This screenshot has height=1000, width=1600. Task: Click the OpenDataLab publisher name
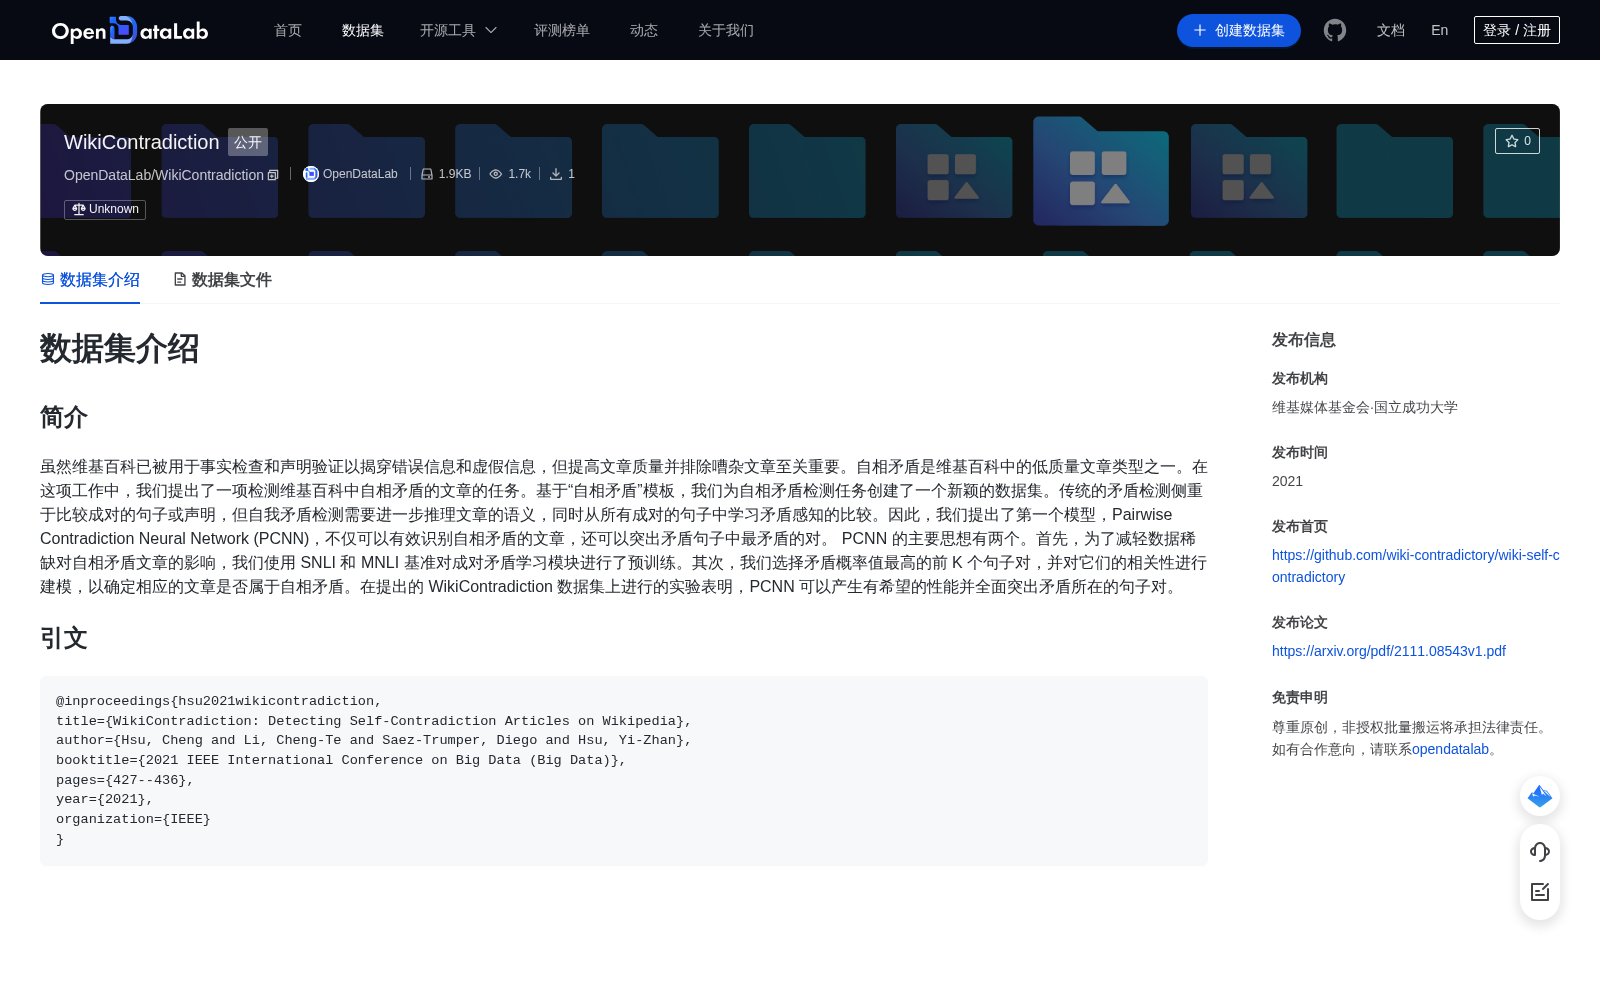[360, 174]
